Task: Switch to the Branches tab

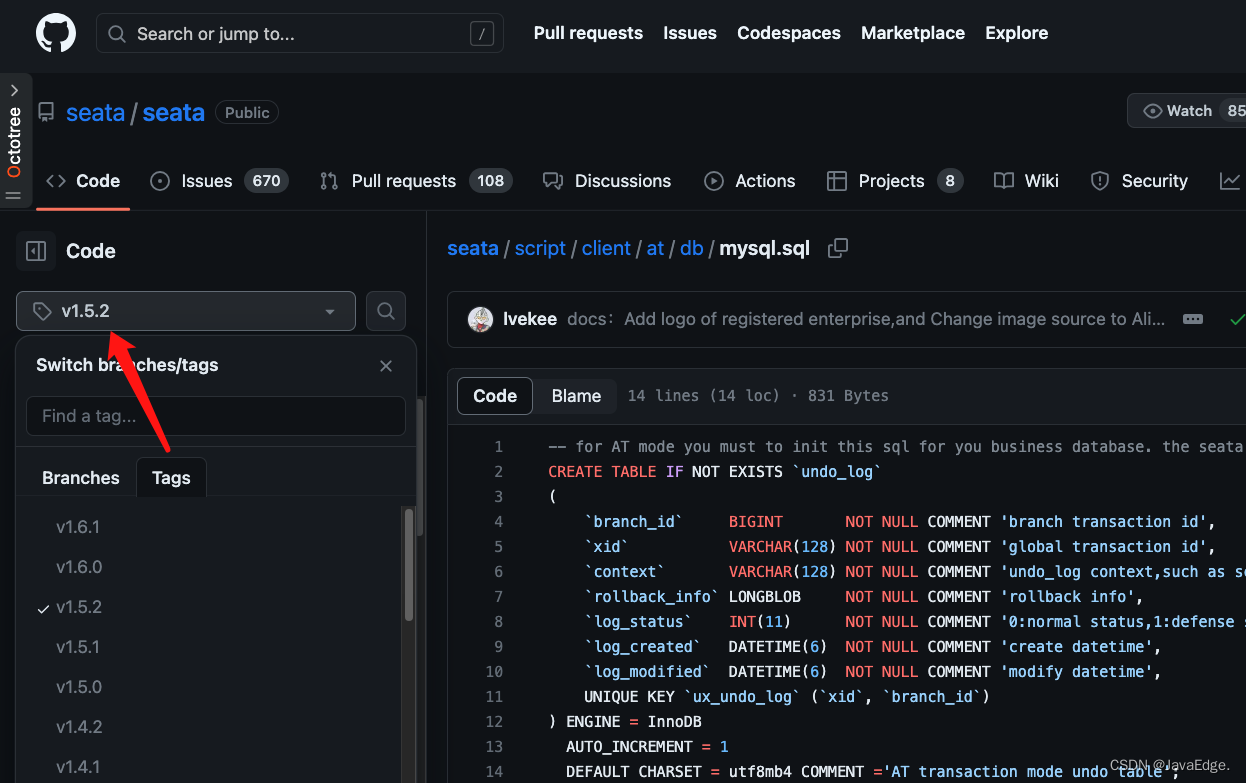Action: tap(80, 478)
